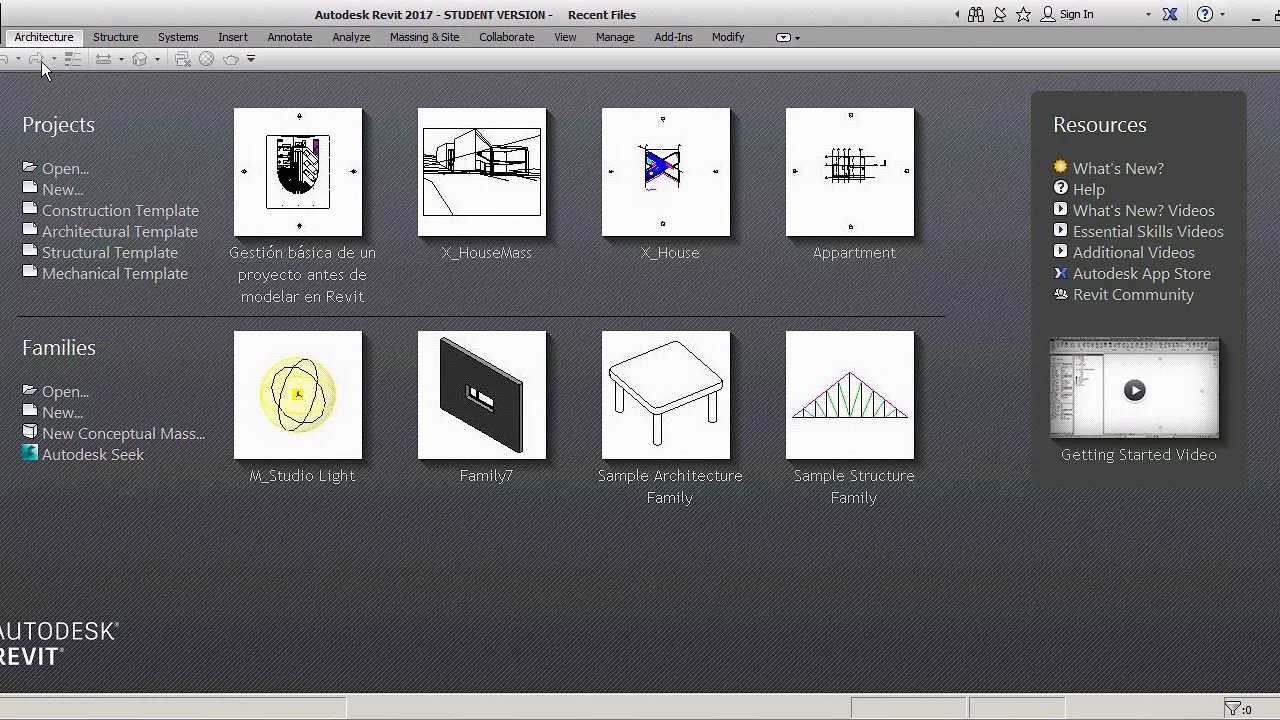Image resolution: width=1280 pixels, height=720 pixels.
Task: Open the Sample Architecture Family thumbnail
Action: [x=666, y=395]
